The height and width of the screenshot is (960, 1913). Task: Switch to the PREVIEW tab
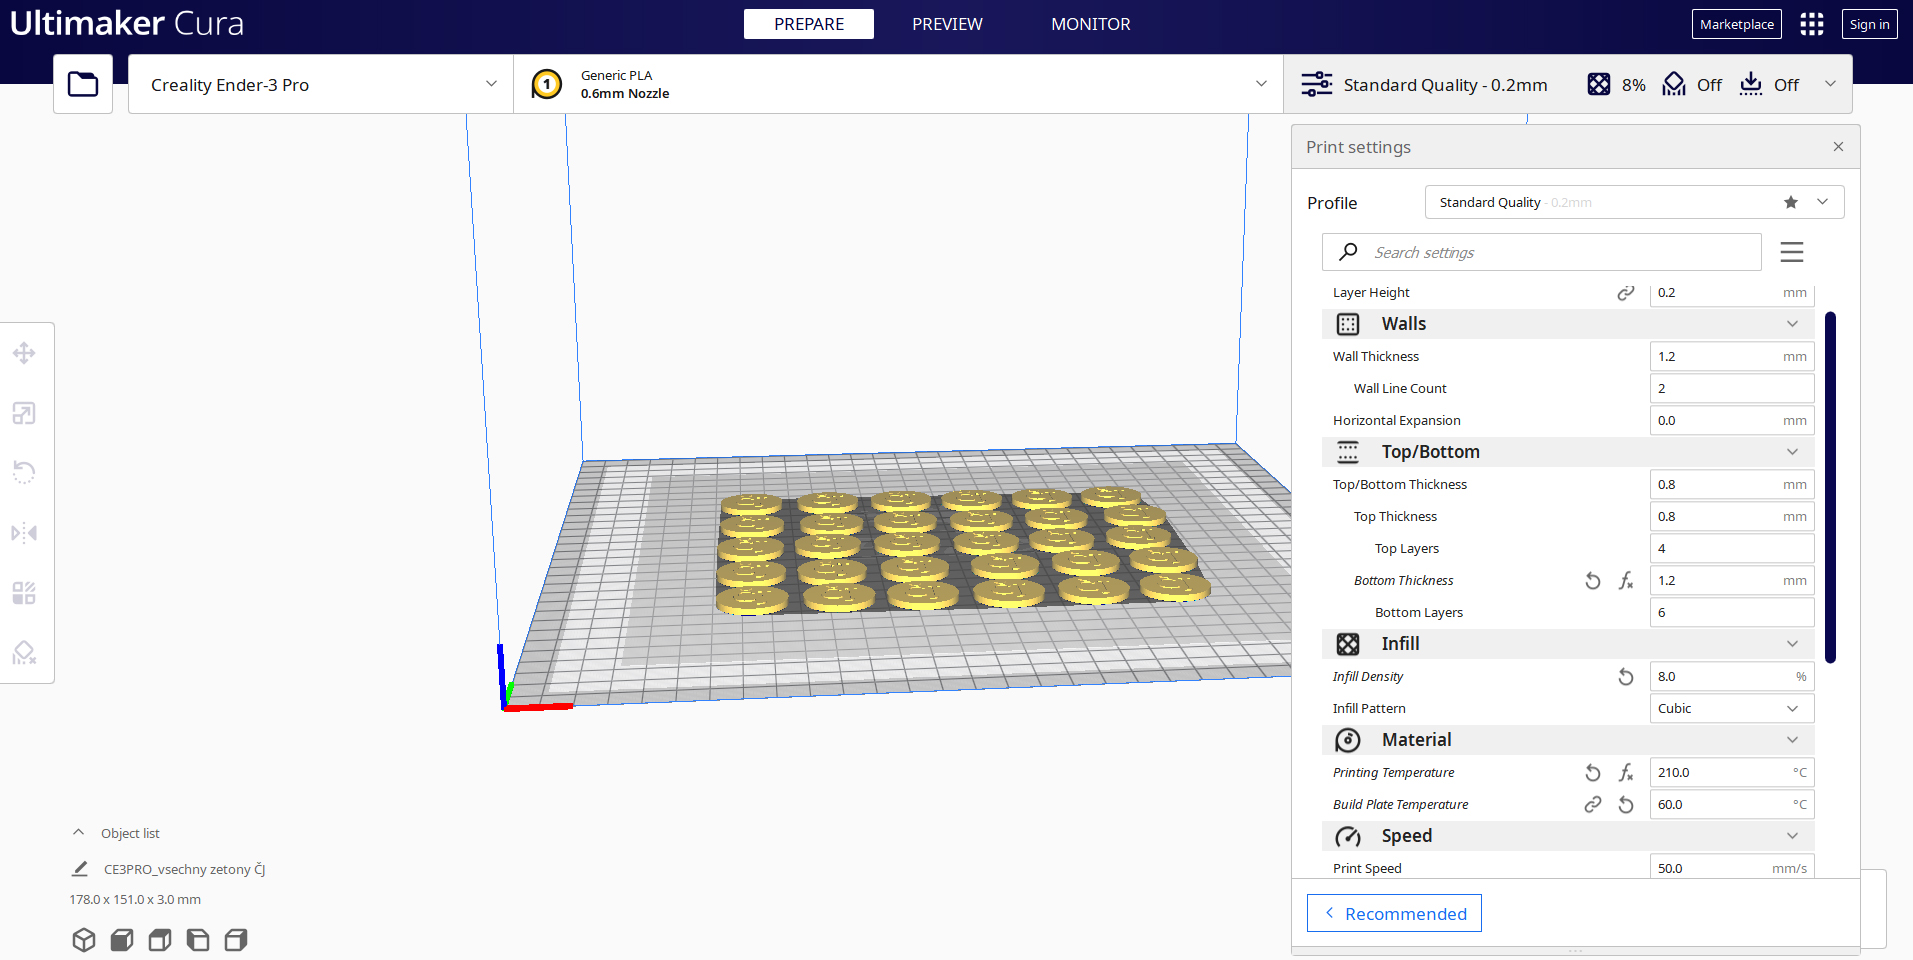tap(946, 24)
